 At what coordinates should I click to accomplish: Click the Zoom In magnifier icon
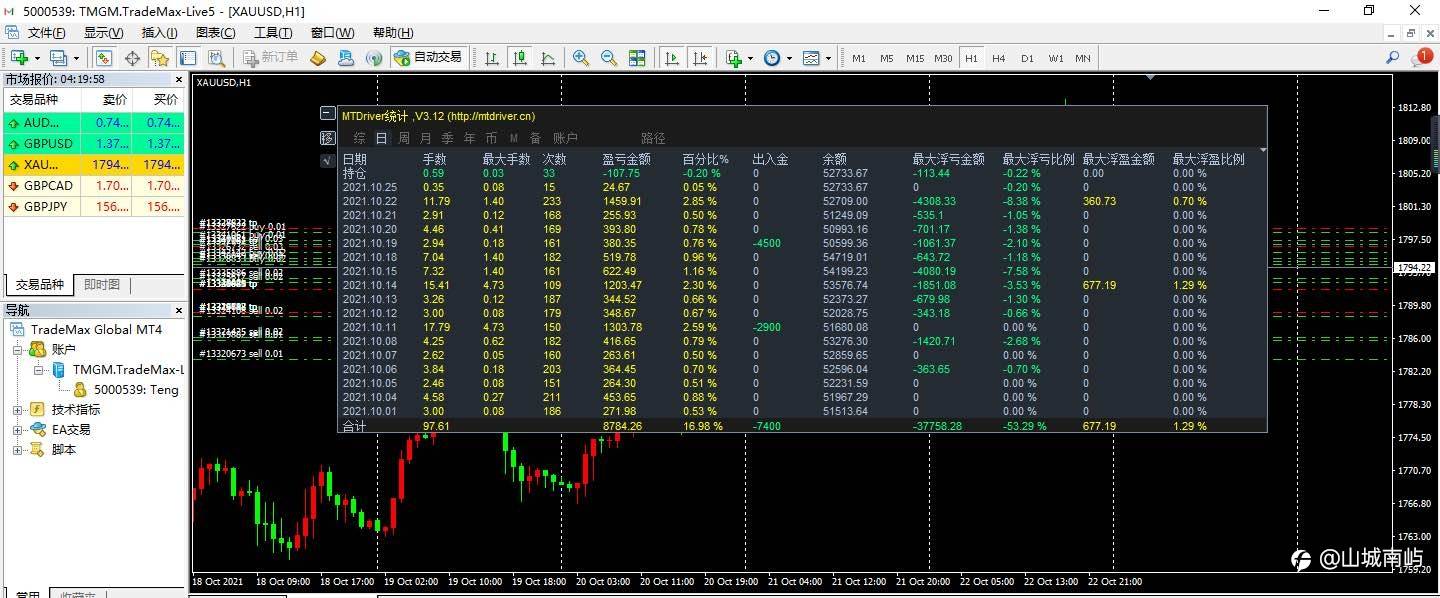pyautogui.click(x=580, y=58)
